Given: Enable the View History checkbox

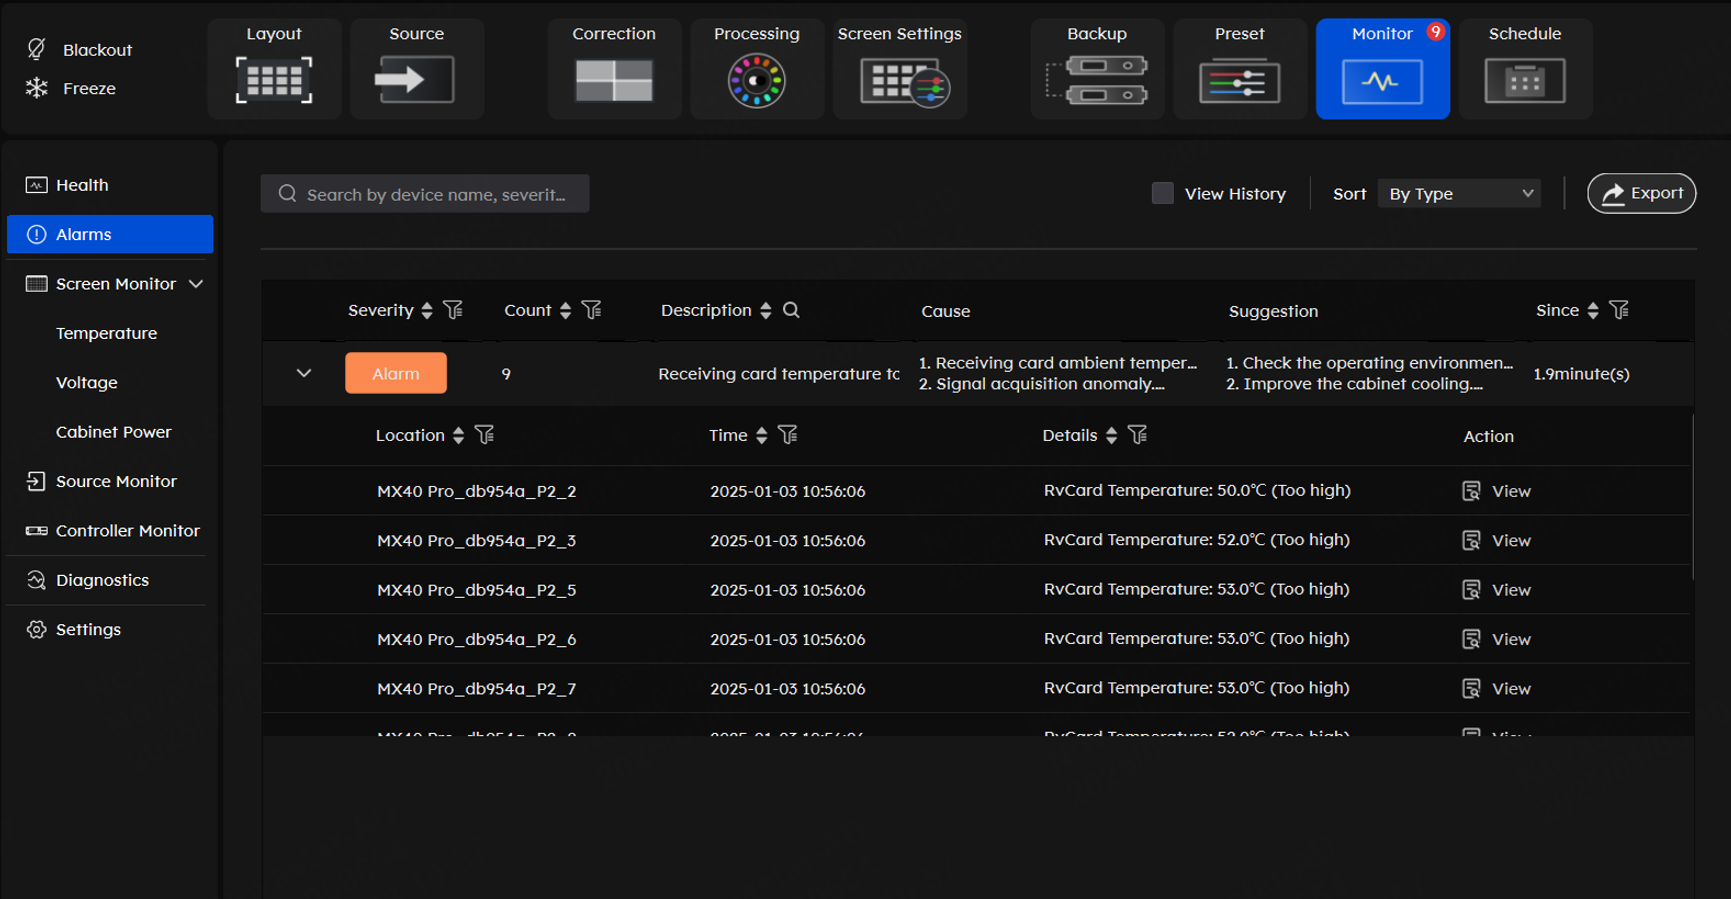Looking at the screenshot, I should [x=1162, y=193].
